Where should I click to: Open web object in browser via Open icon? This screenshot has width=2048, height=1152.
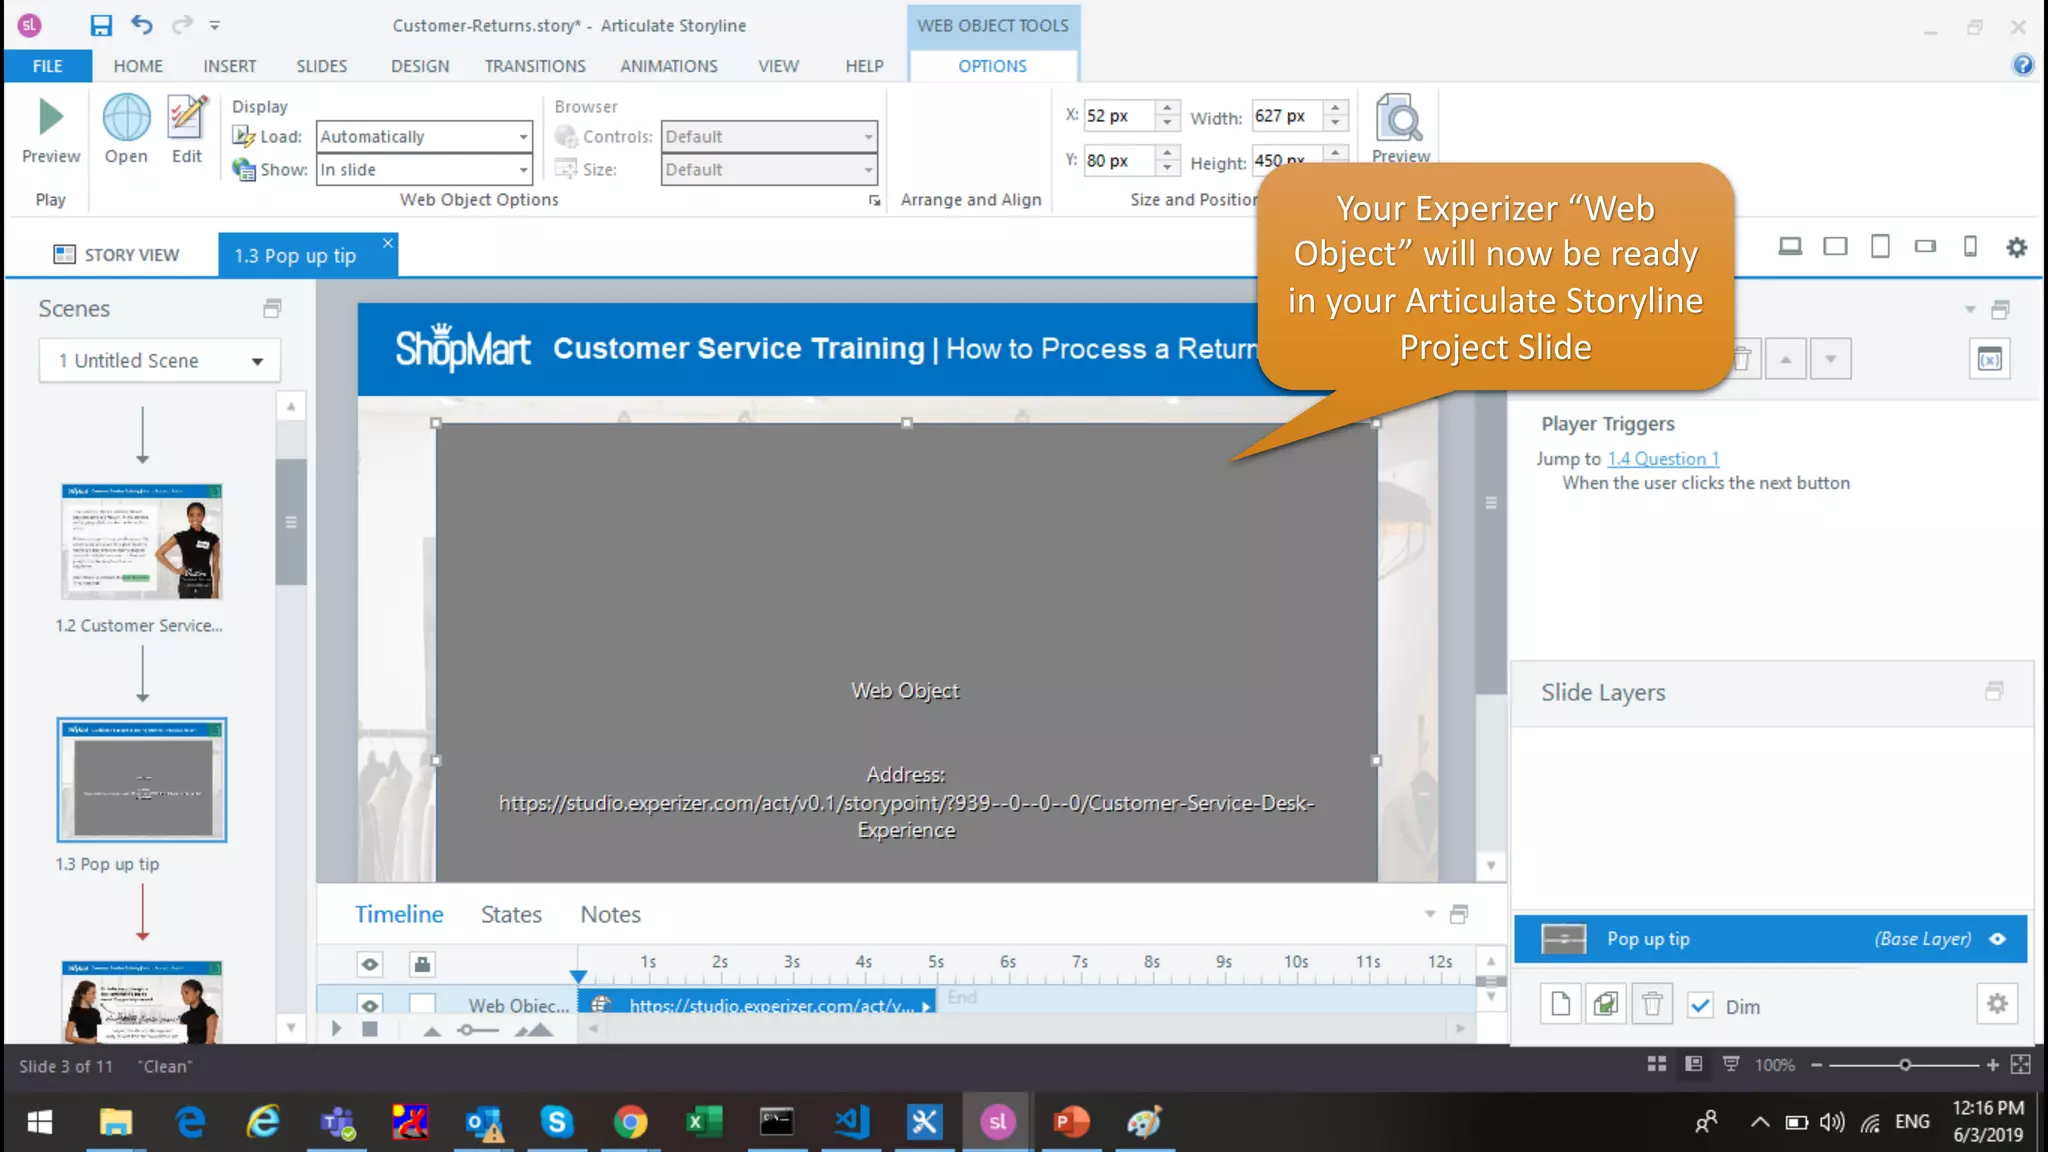click(126, 118)
